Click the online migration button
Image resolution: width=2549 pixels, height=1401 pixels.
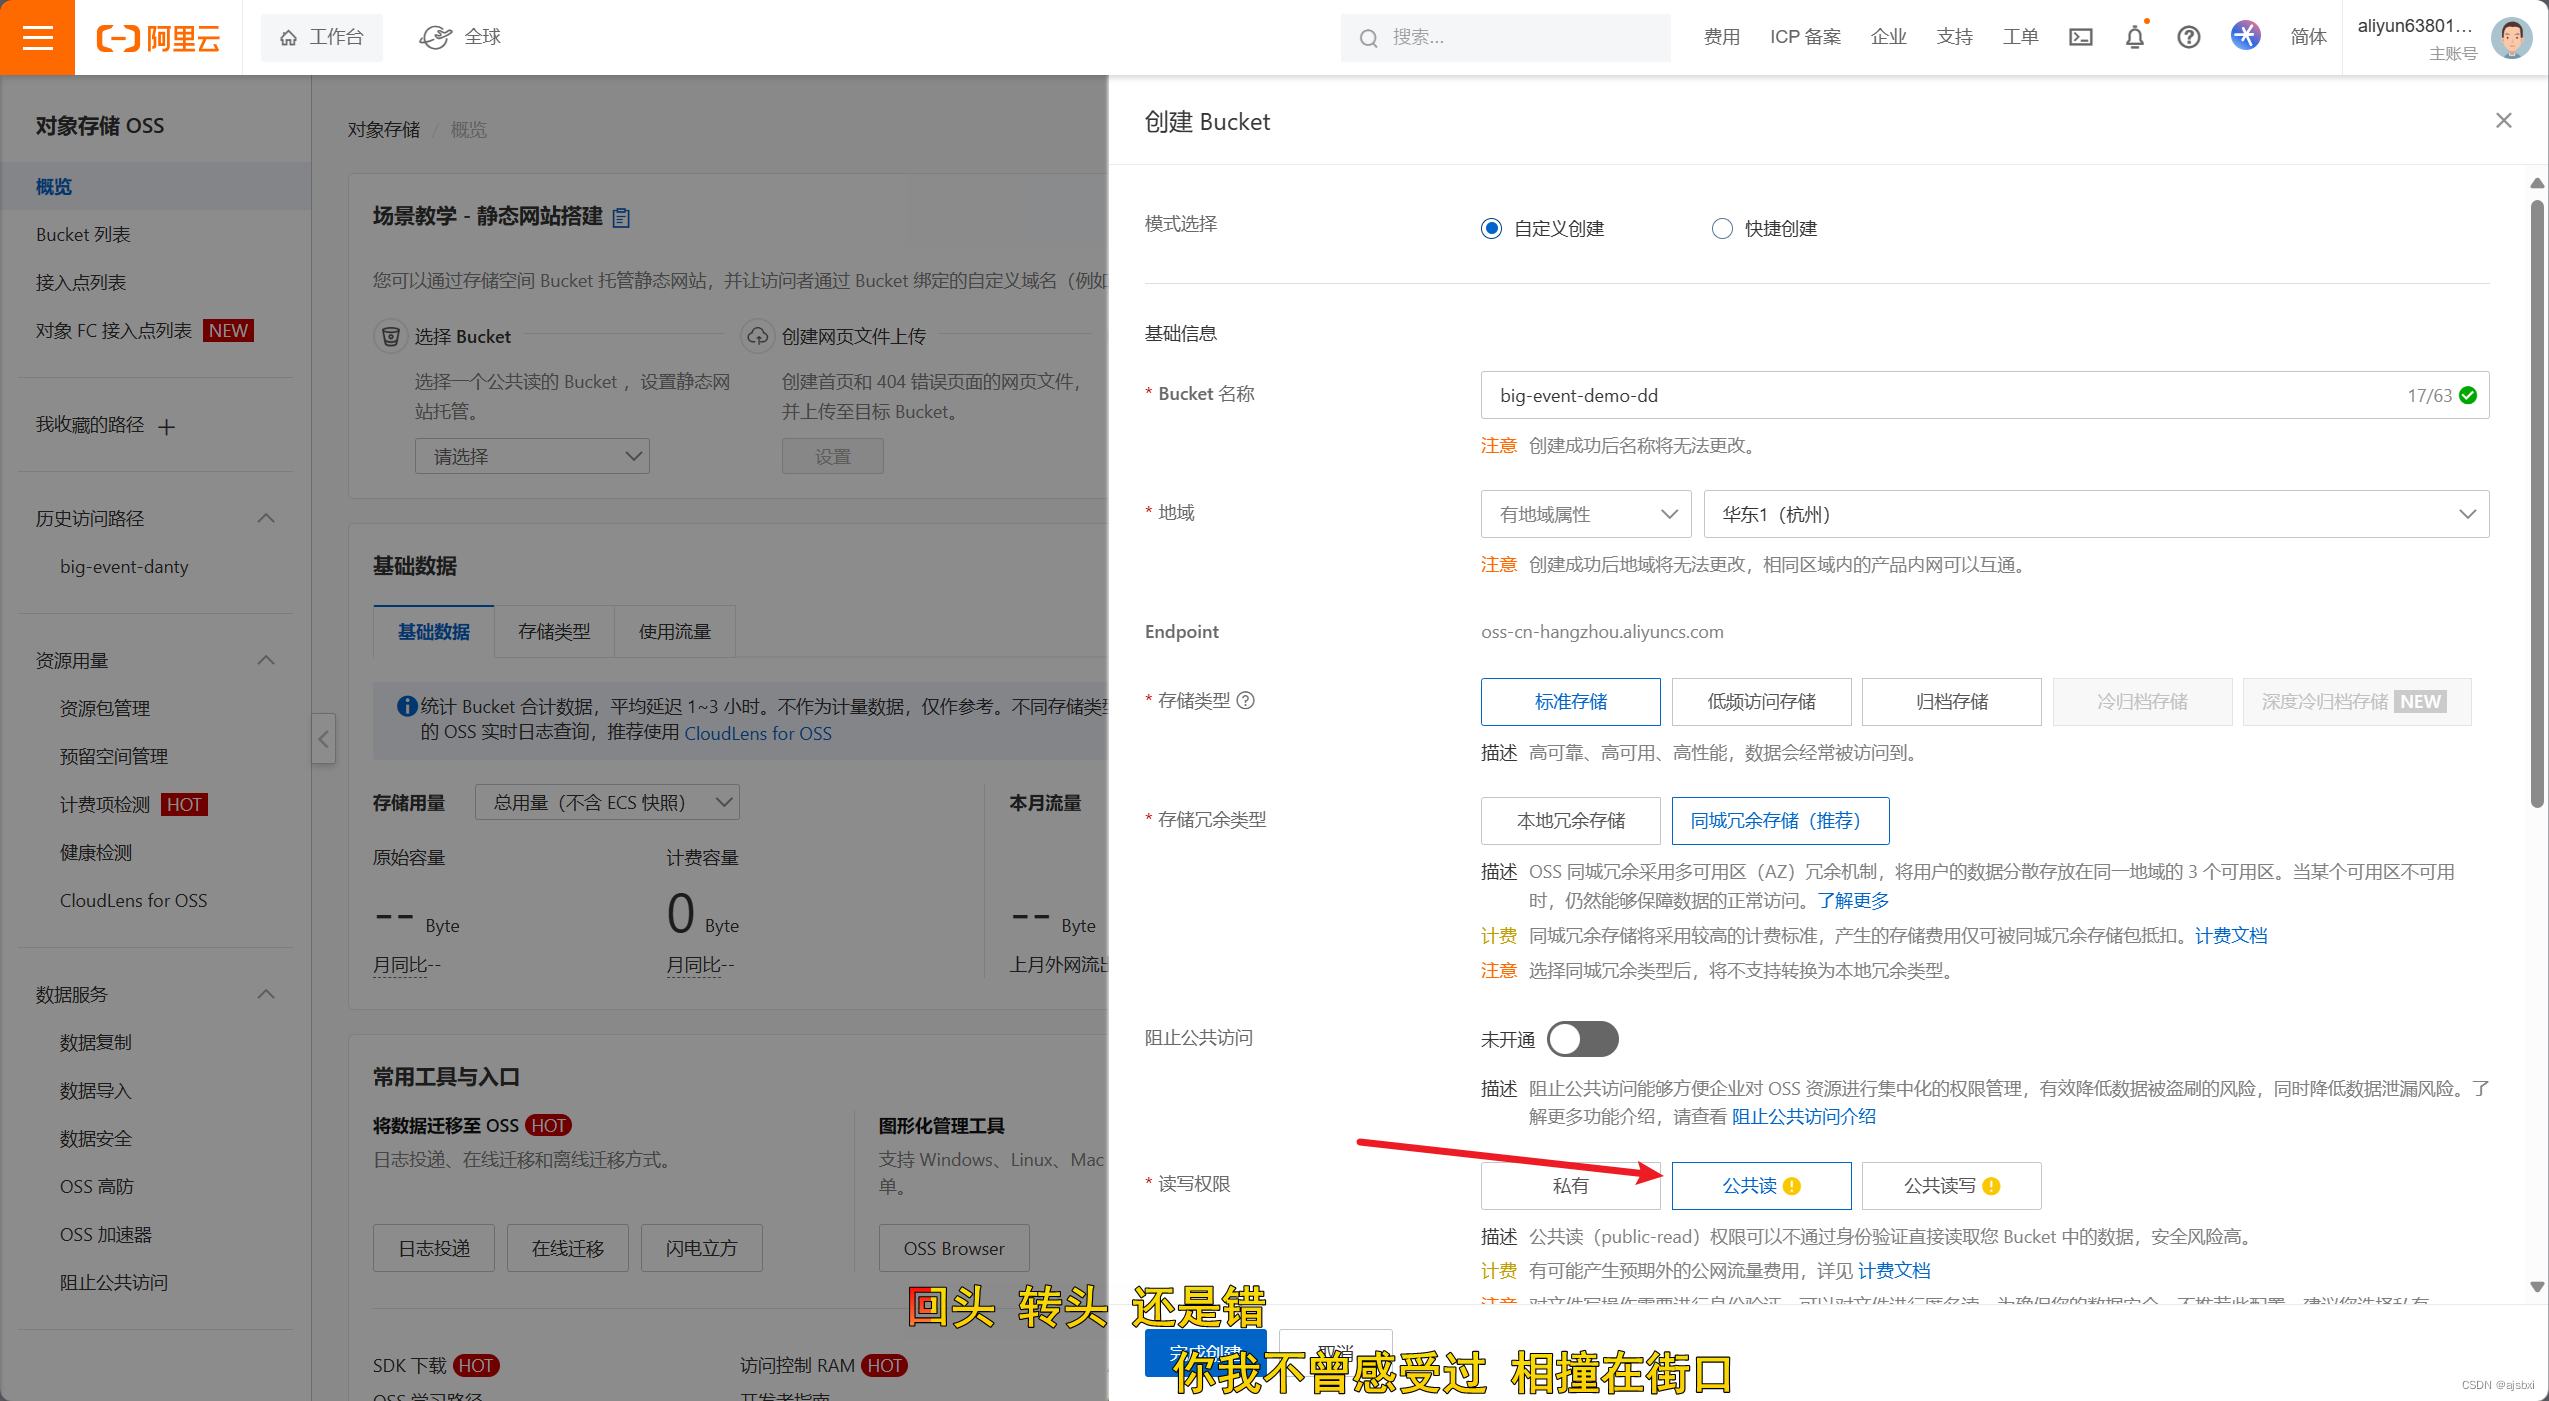click(568, 1249)
